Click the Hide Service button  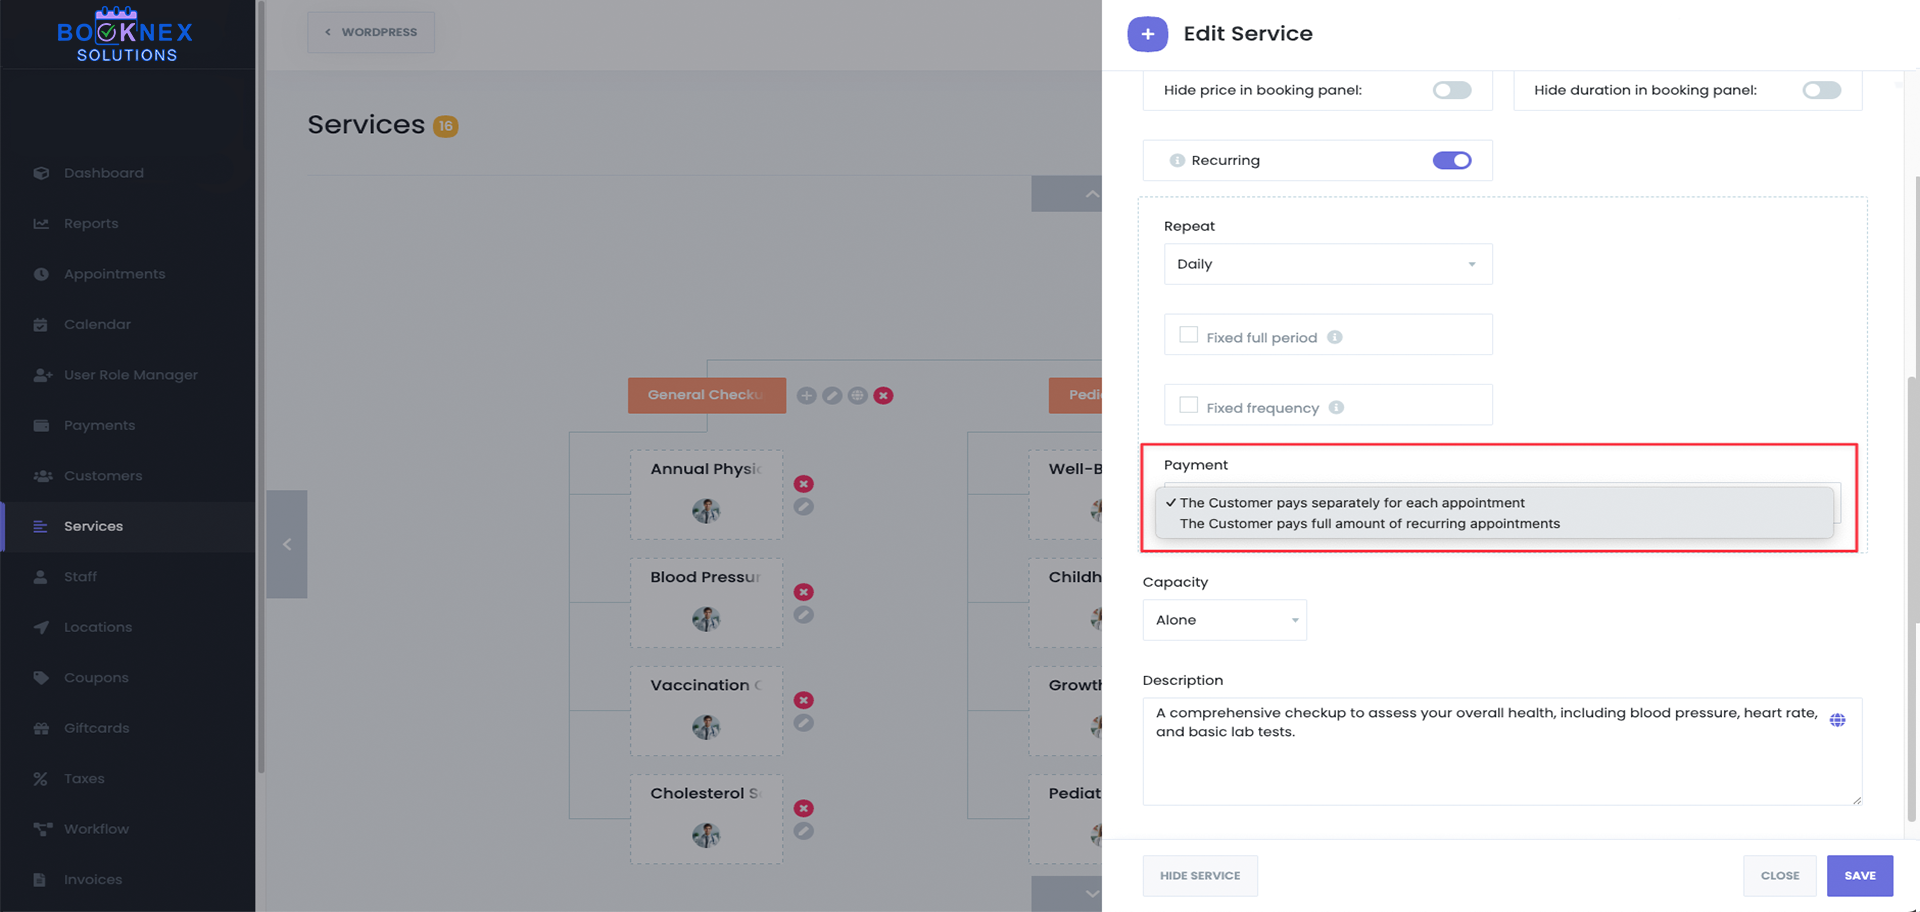1199,875
